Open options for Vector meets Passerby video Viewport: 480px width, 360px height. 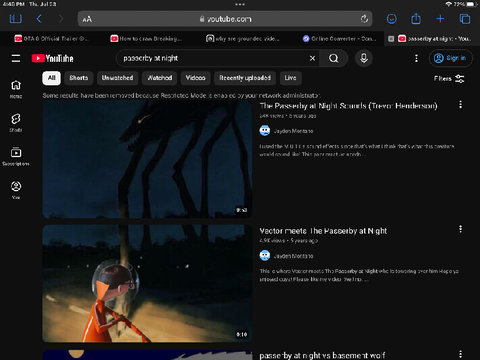coord(460,229)
